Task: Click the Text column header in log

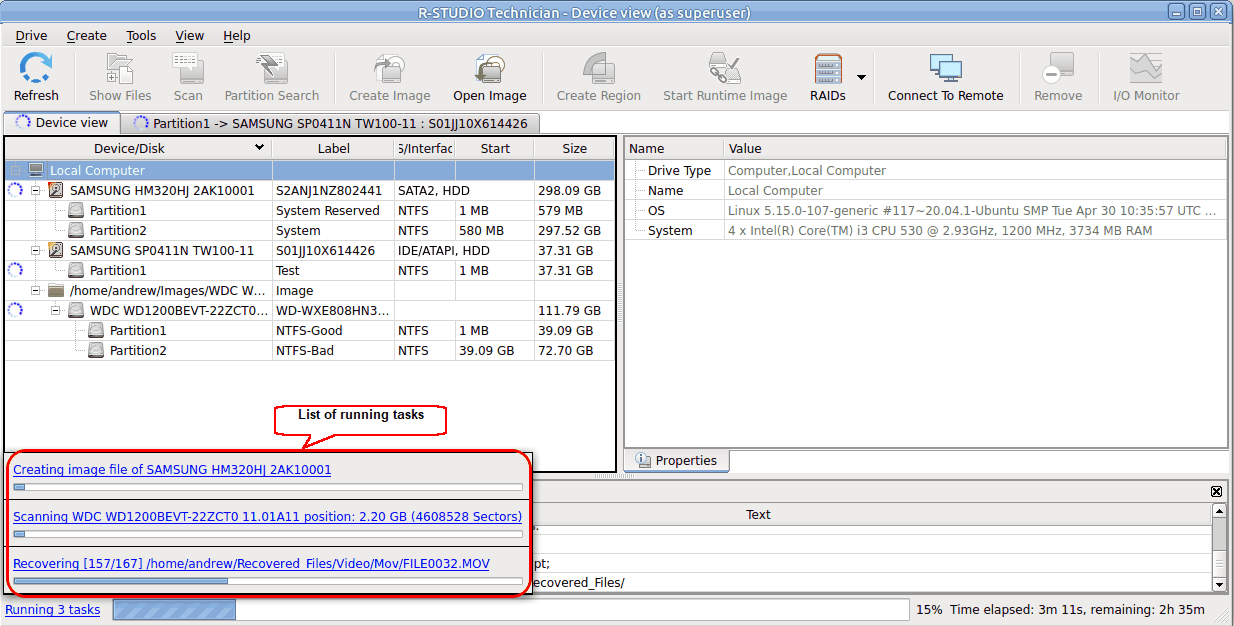Action: click(x=758, y=514)
